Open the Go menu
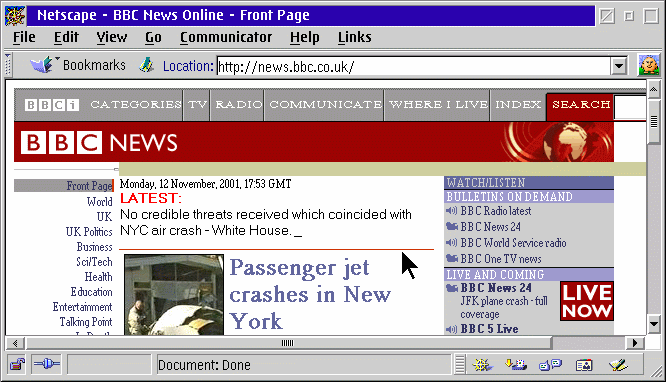This screenshot has width=666, height=382. [153, 37]
